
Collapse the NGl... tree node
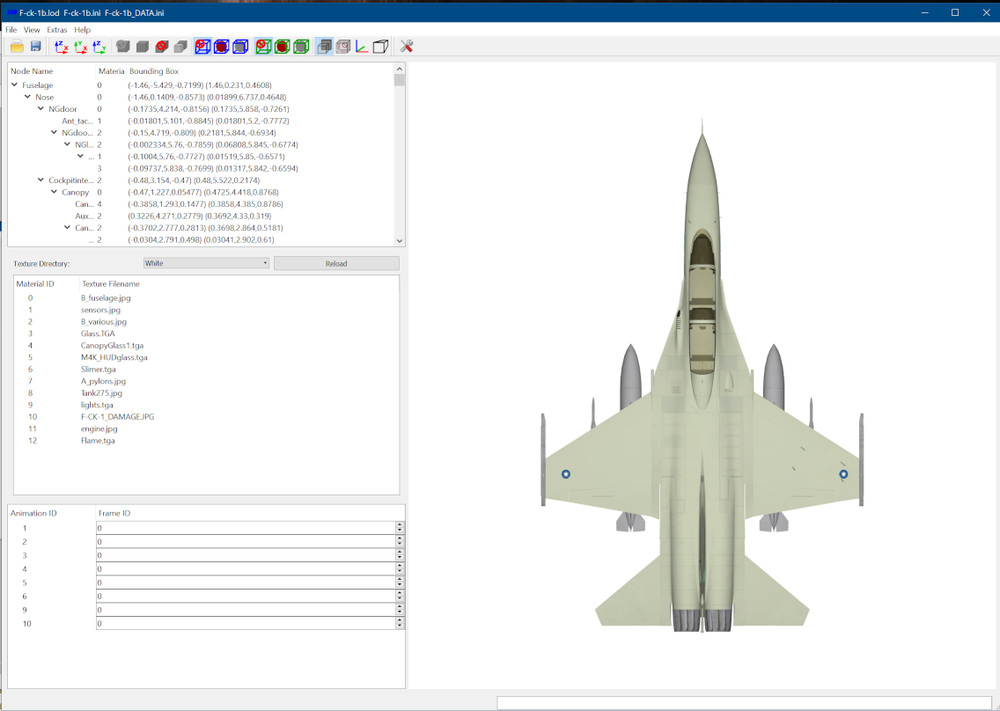[x=67, y=145]
